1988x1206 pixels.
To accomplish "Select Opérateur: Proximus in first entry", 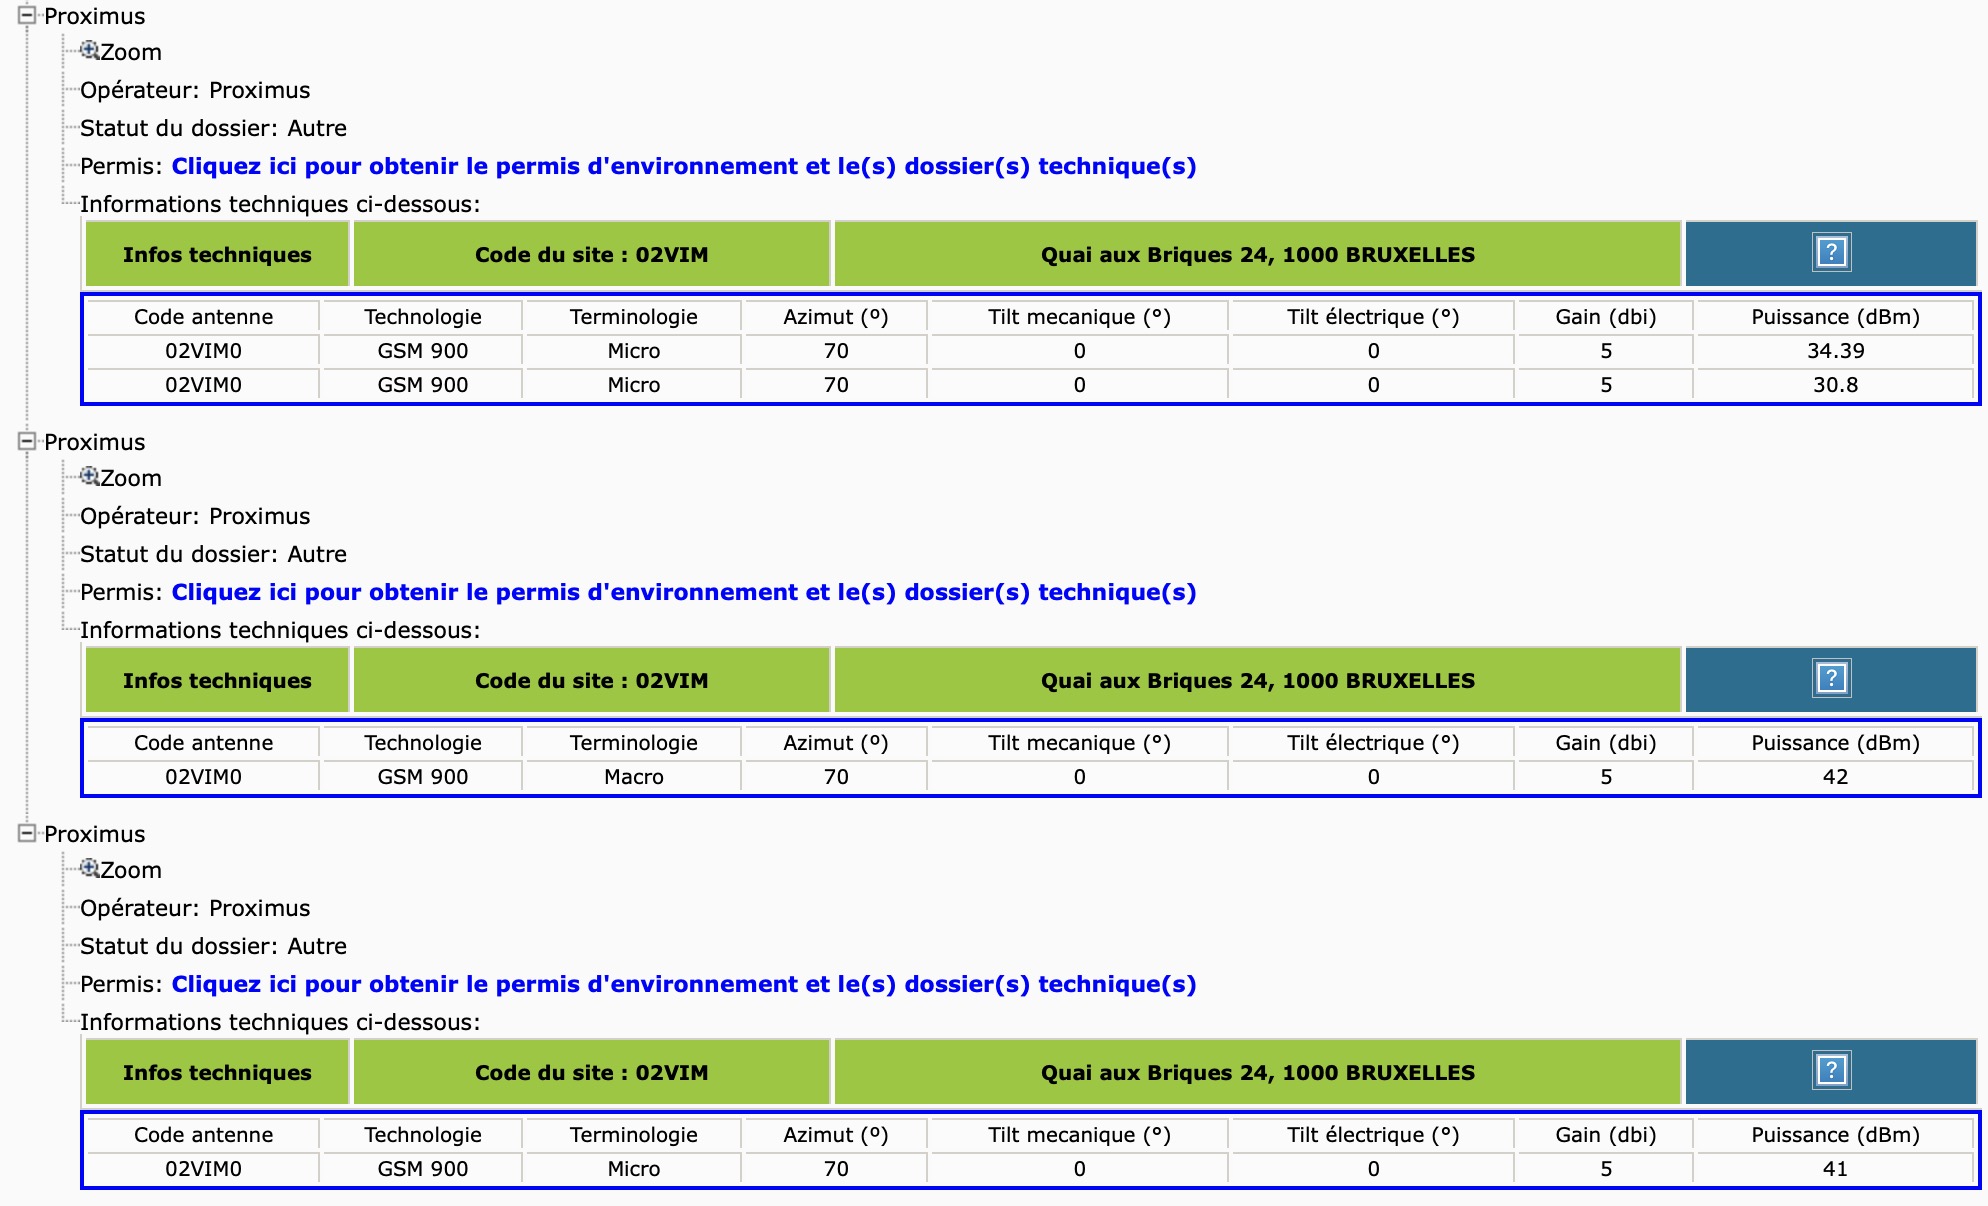I will [195, 90].
